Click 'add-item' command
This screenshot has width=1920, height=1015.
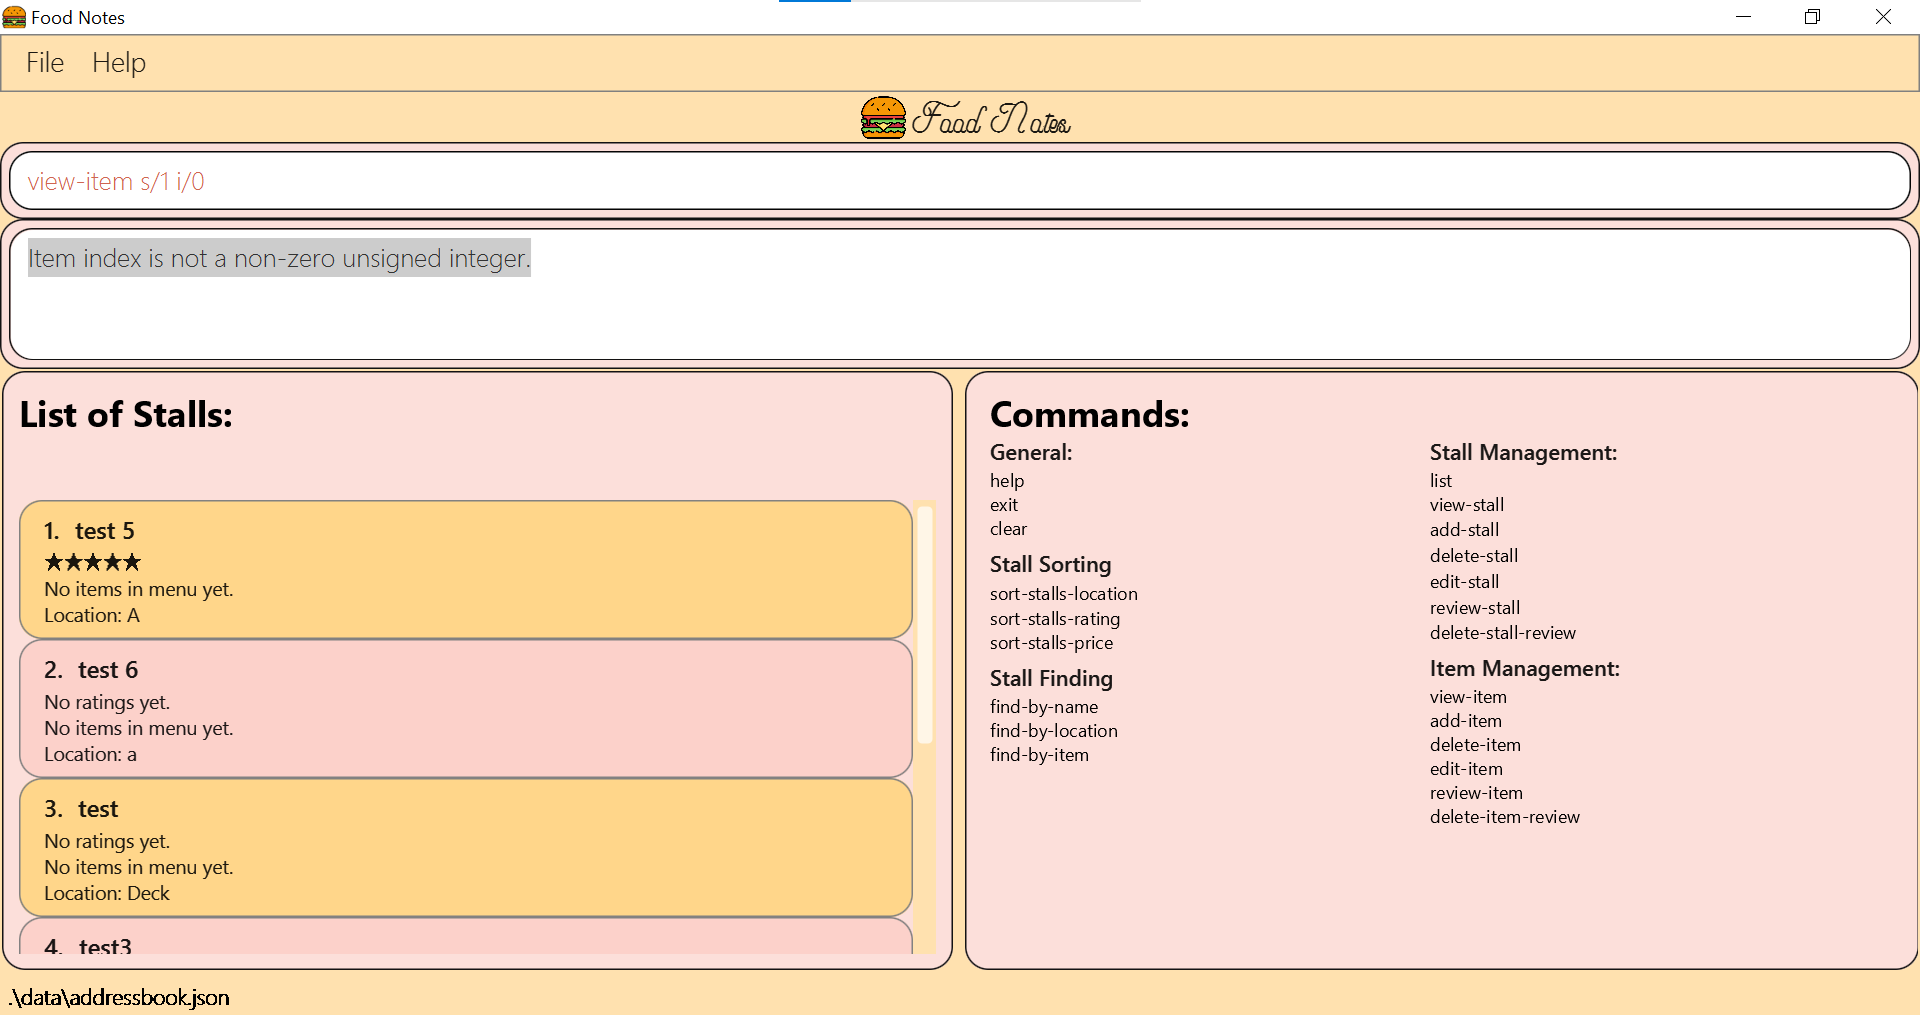point(1466,721)
